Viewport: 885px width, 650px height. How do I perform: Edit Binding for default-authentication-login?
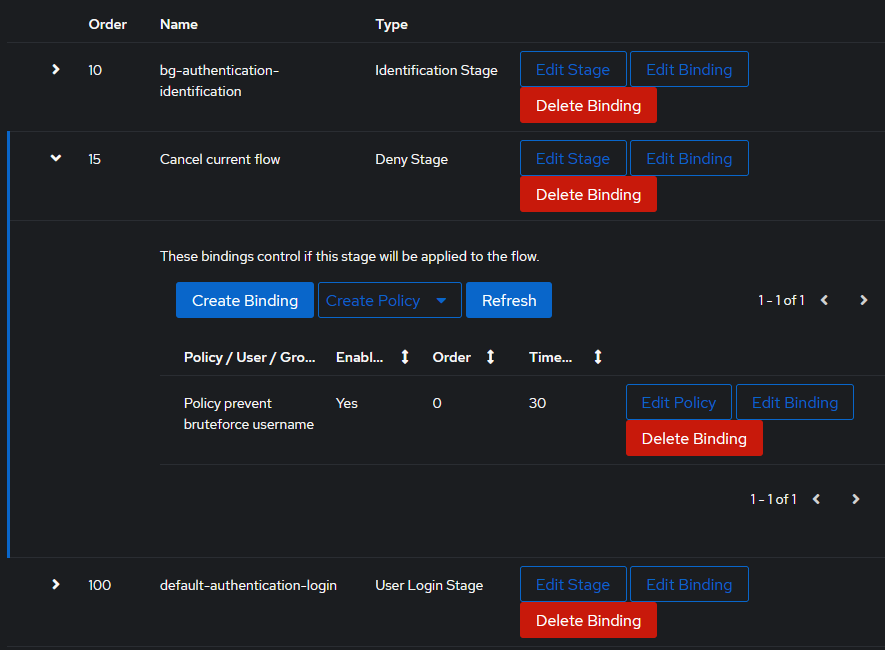pos(689,585)
